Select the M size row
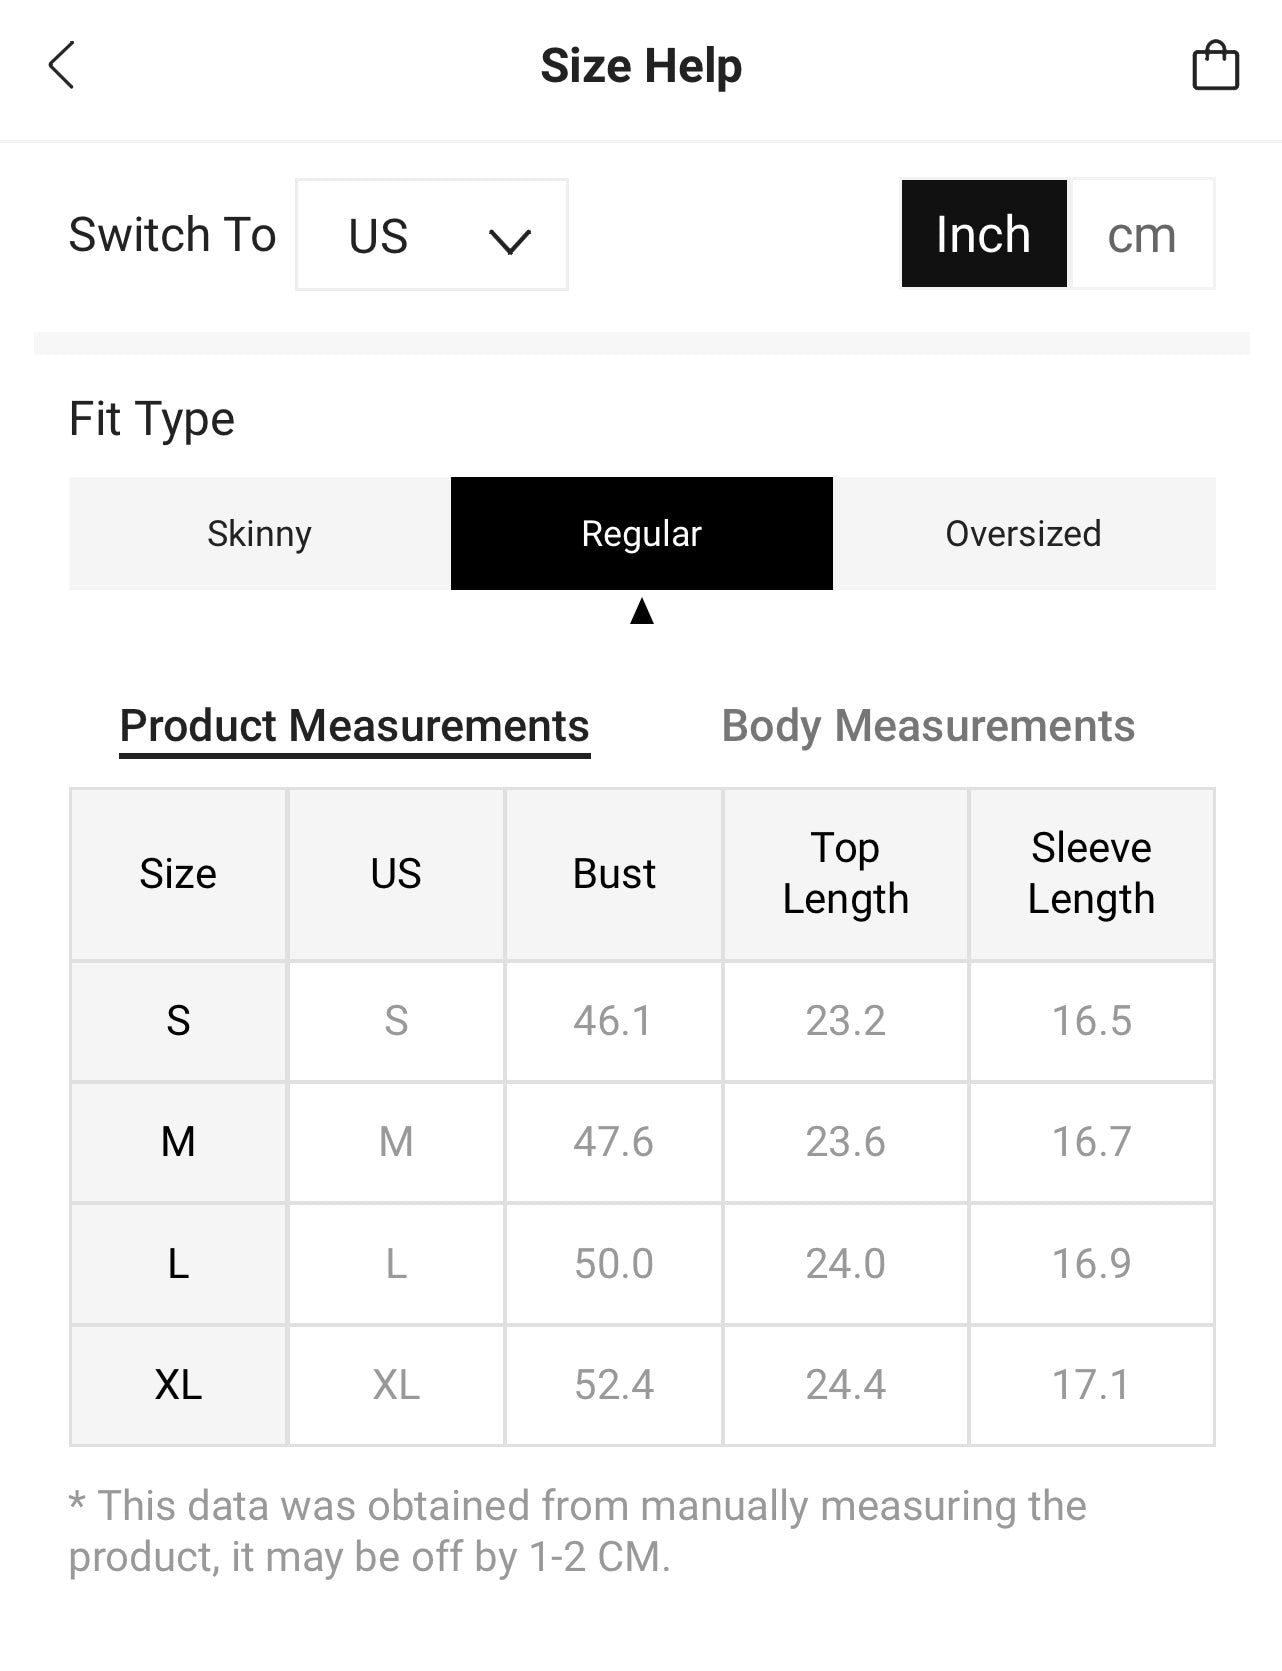The height and width of the screenshot is (1671, 1282). tap(178, 1142)
